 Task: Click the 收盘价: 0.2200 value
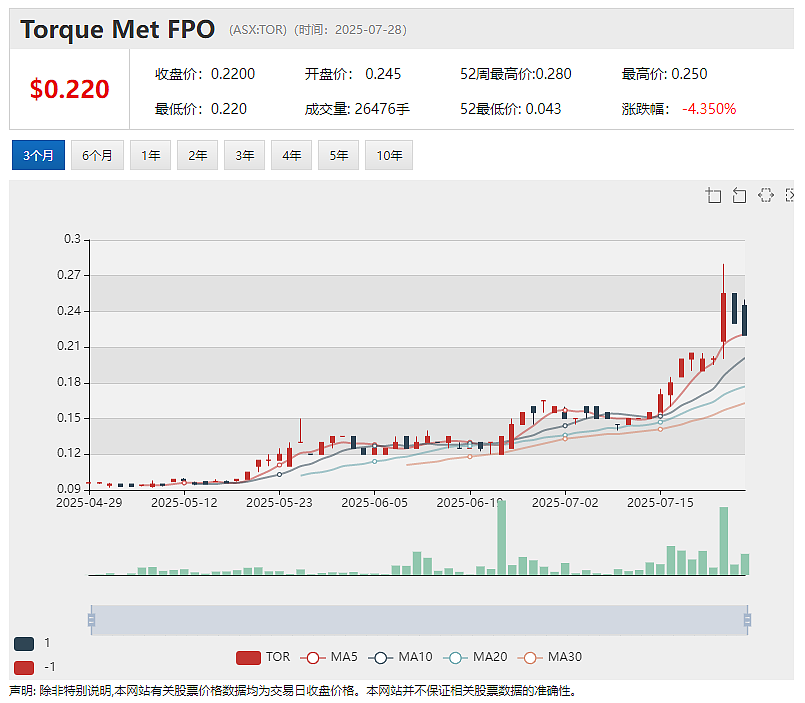(205, 74)
